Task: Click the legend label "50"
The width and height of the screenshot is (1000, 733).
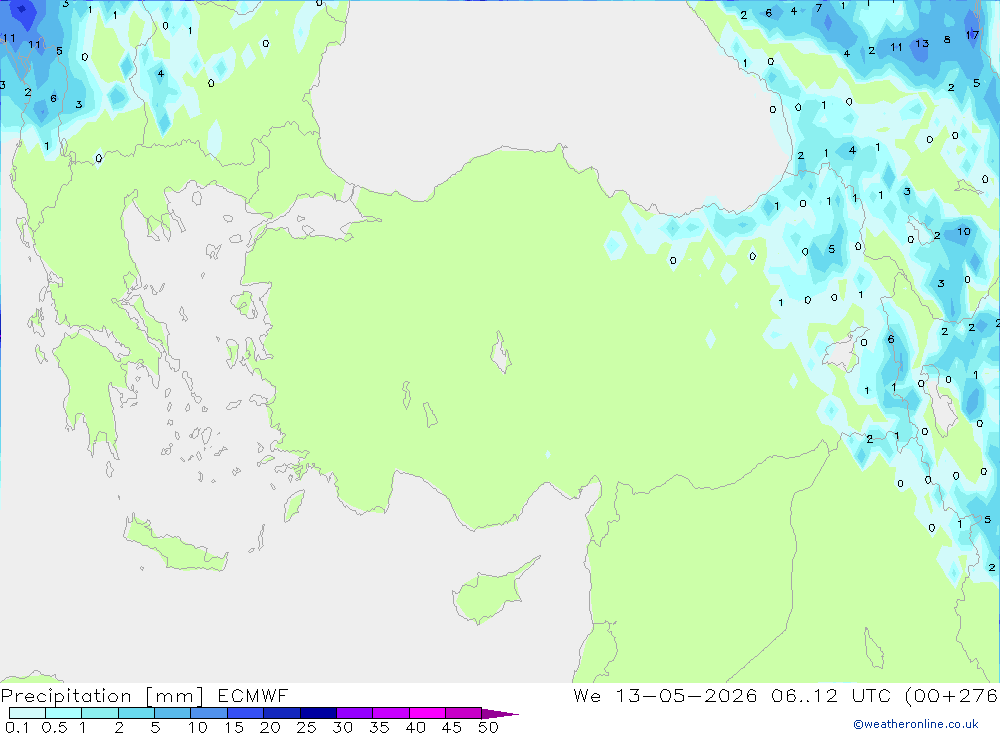Action: point(489,727)
